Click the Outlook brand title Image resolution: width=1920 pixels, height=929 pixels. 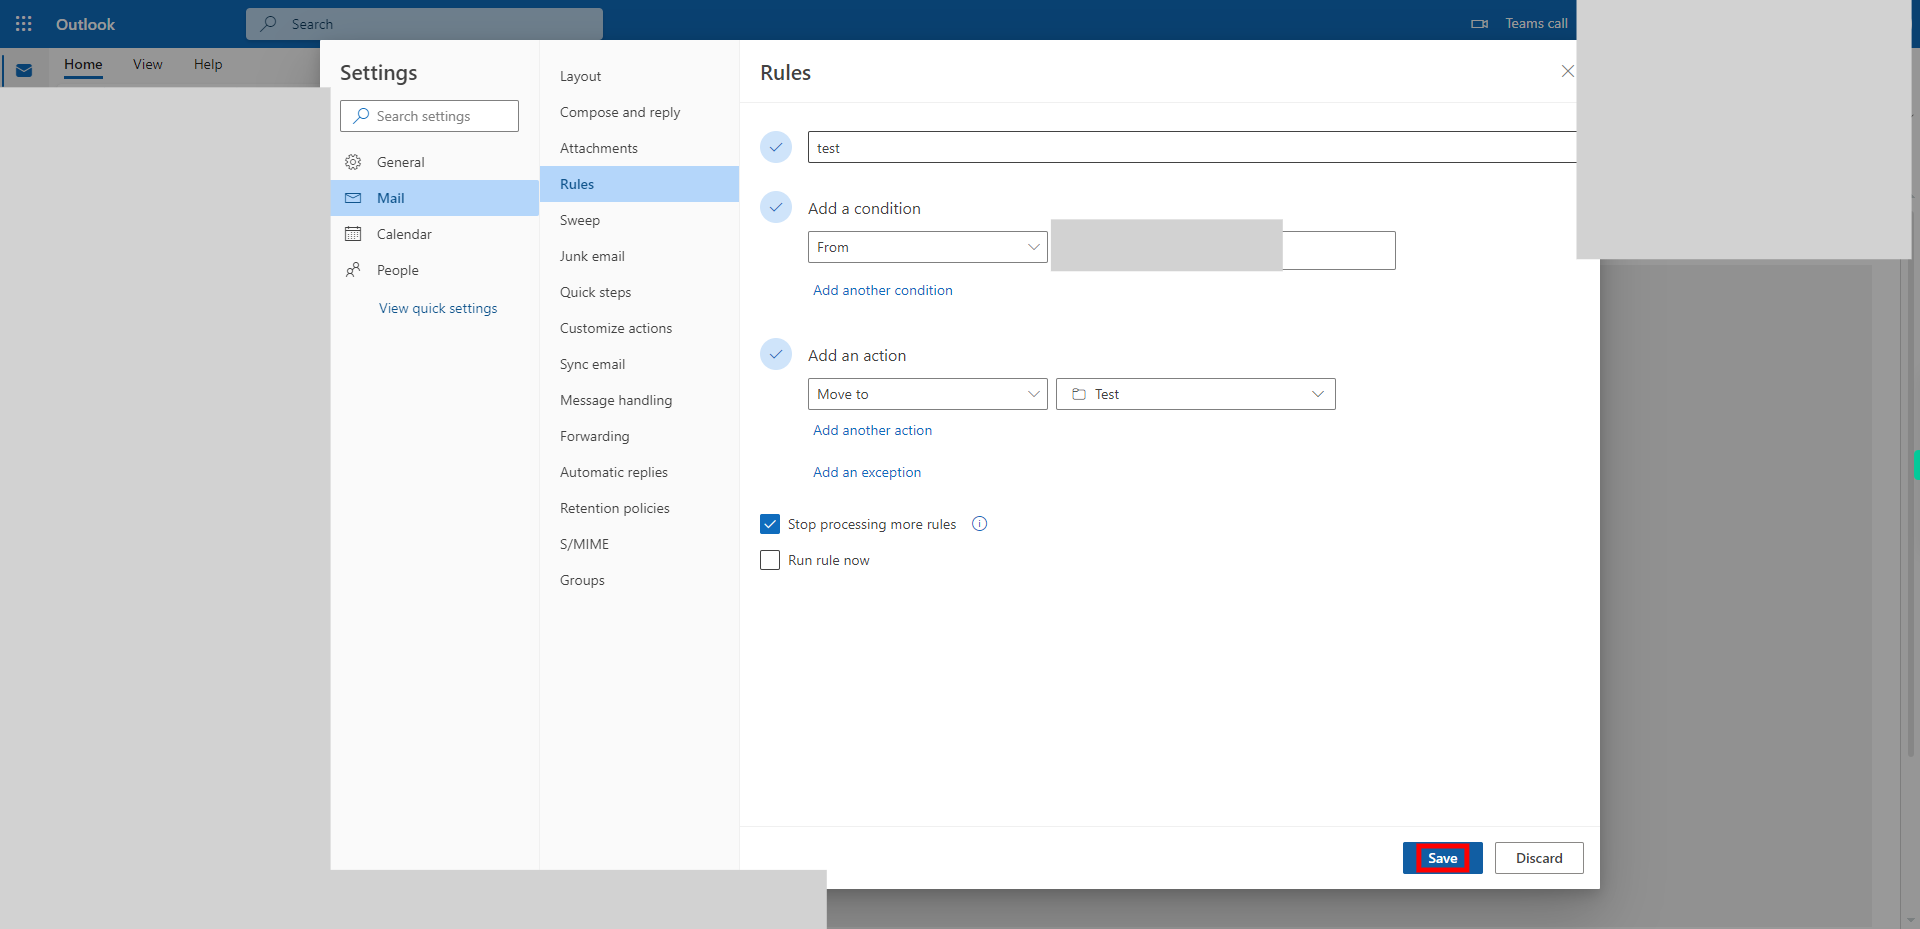pos(85,24)
